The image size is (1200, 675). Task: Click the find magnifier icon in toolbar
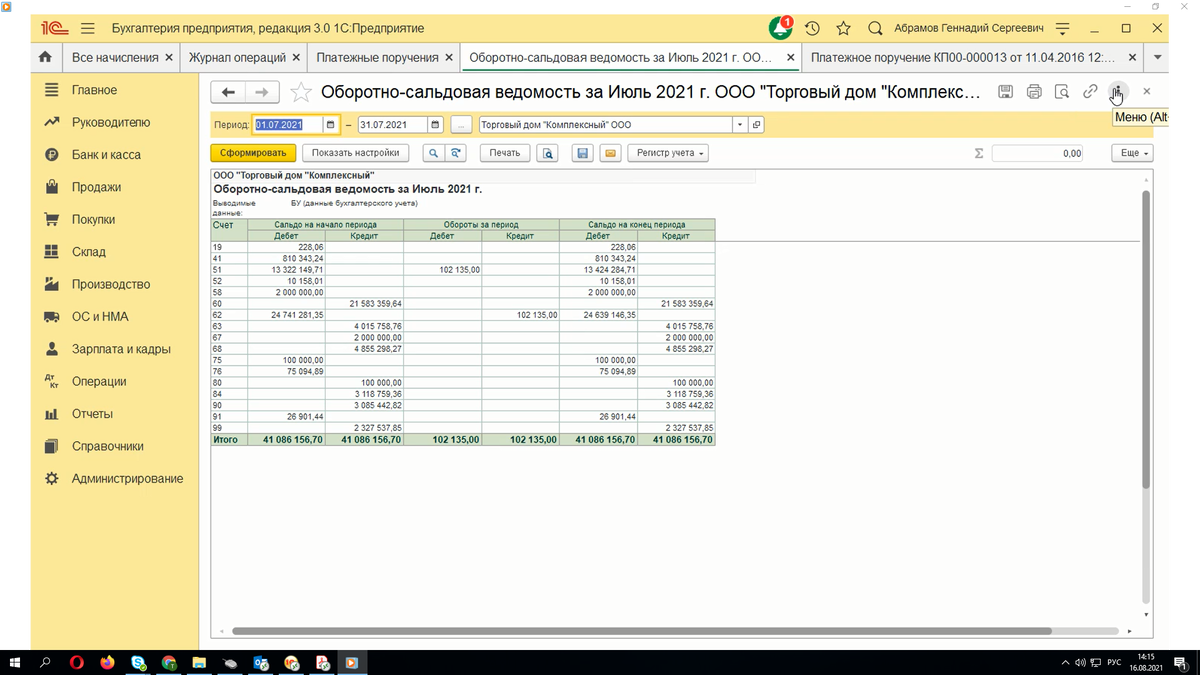pyautogui.click(x=433, y=153)
